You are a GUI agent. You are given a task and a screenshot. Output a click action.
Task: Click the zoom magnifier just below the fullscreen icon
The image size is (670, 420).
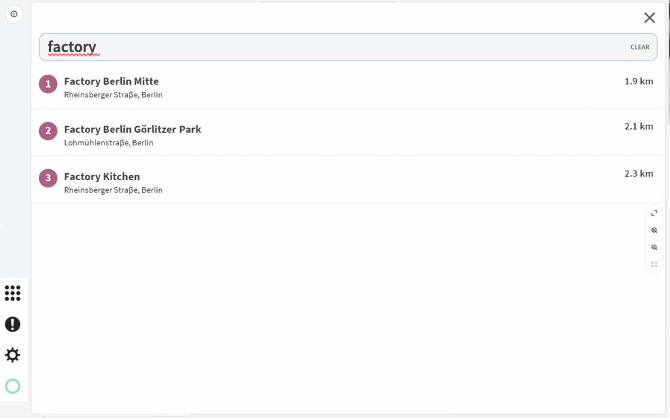pos(654,230)
